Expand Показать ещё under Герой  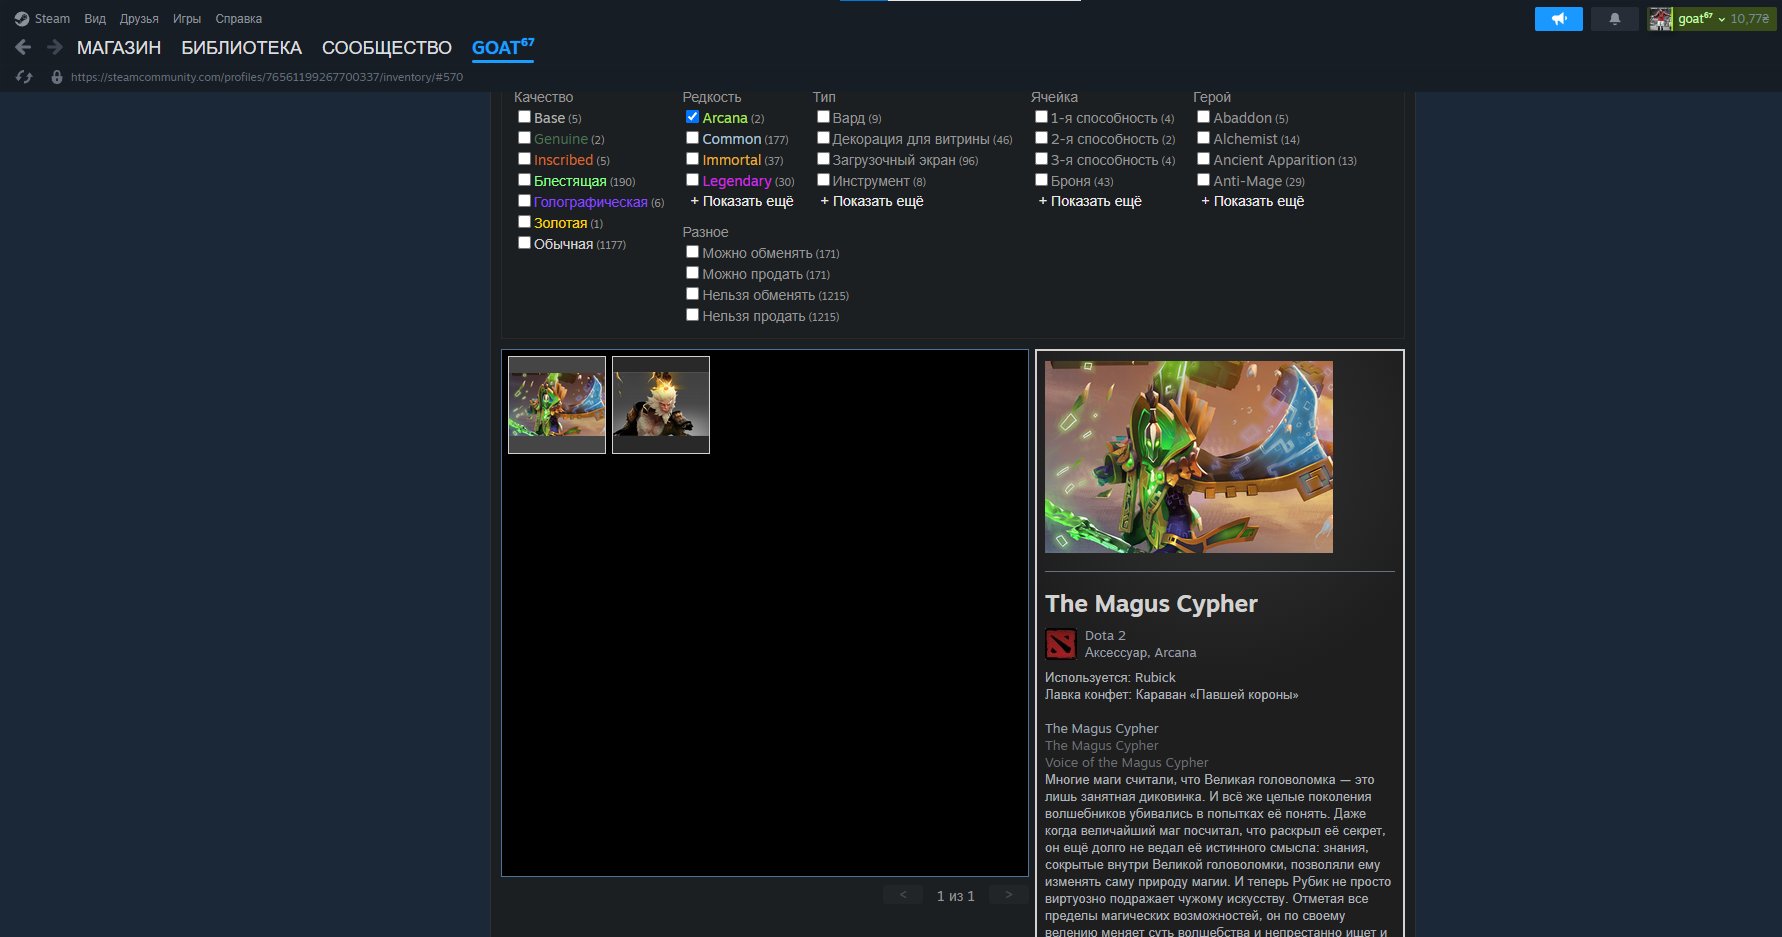[x=1253, y=201]
